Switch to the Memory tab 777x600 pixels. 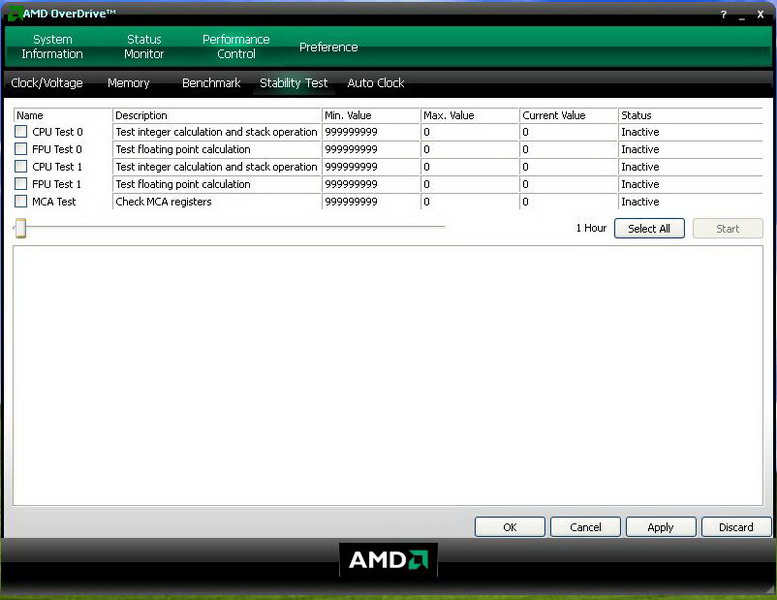[128, 83]
